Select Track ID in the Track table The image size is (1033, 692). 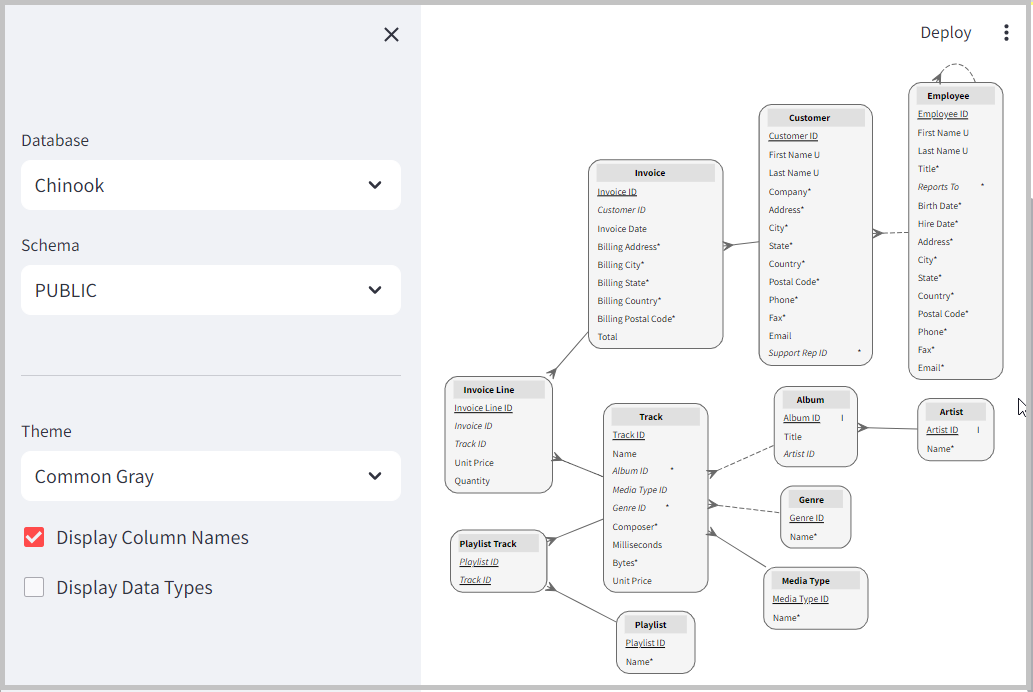[x=628, y=434]
